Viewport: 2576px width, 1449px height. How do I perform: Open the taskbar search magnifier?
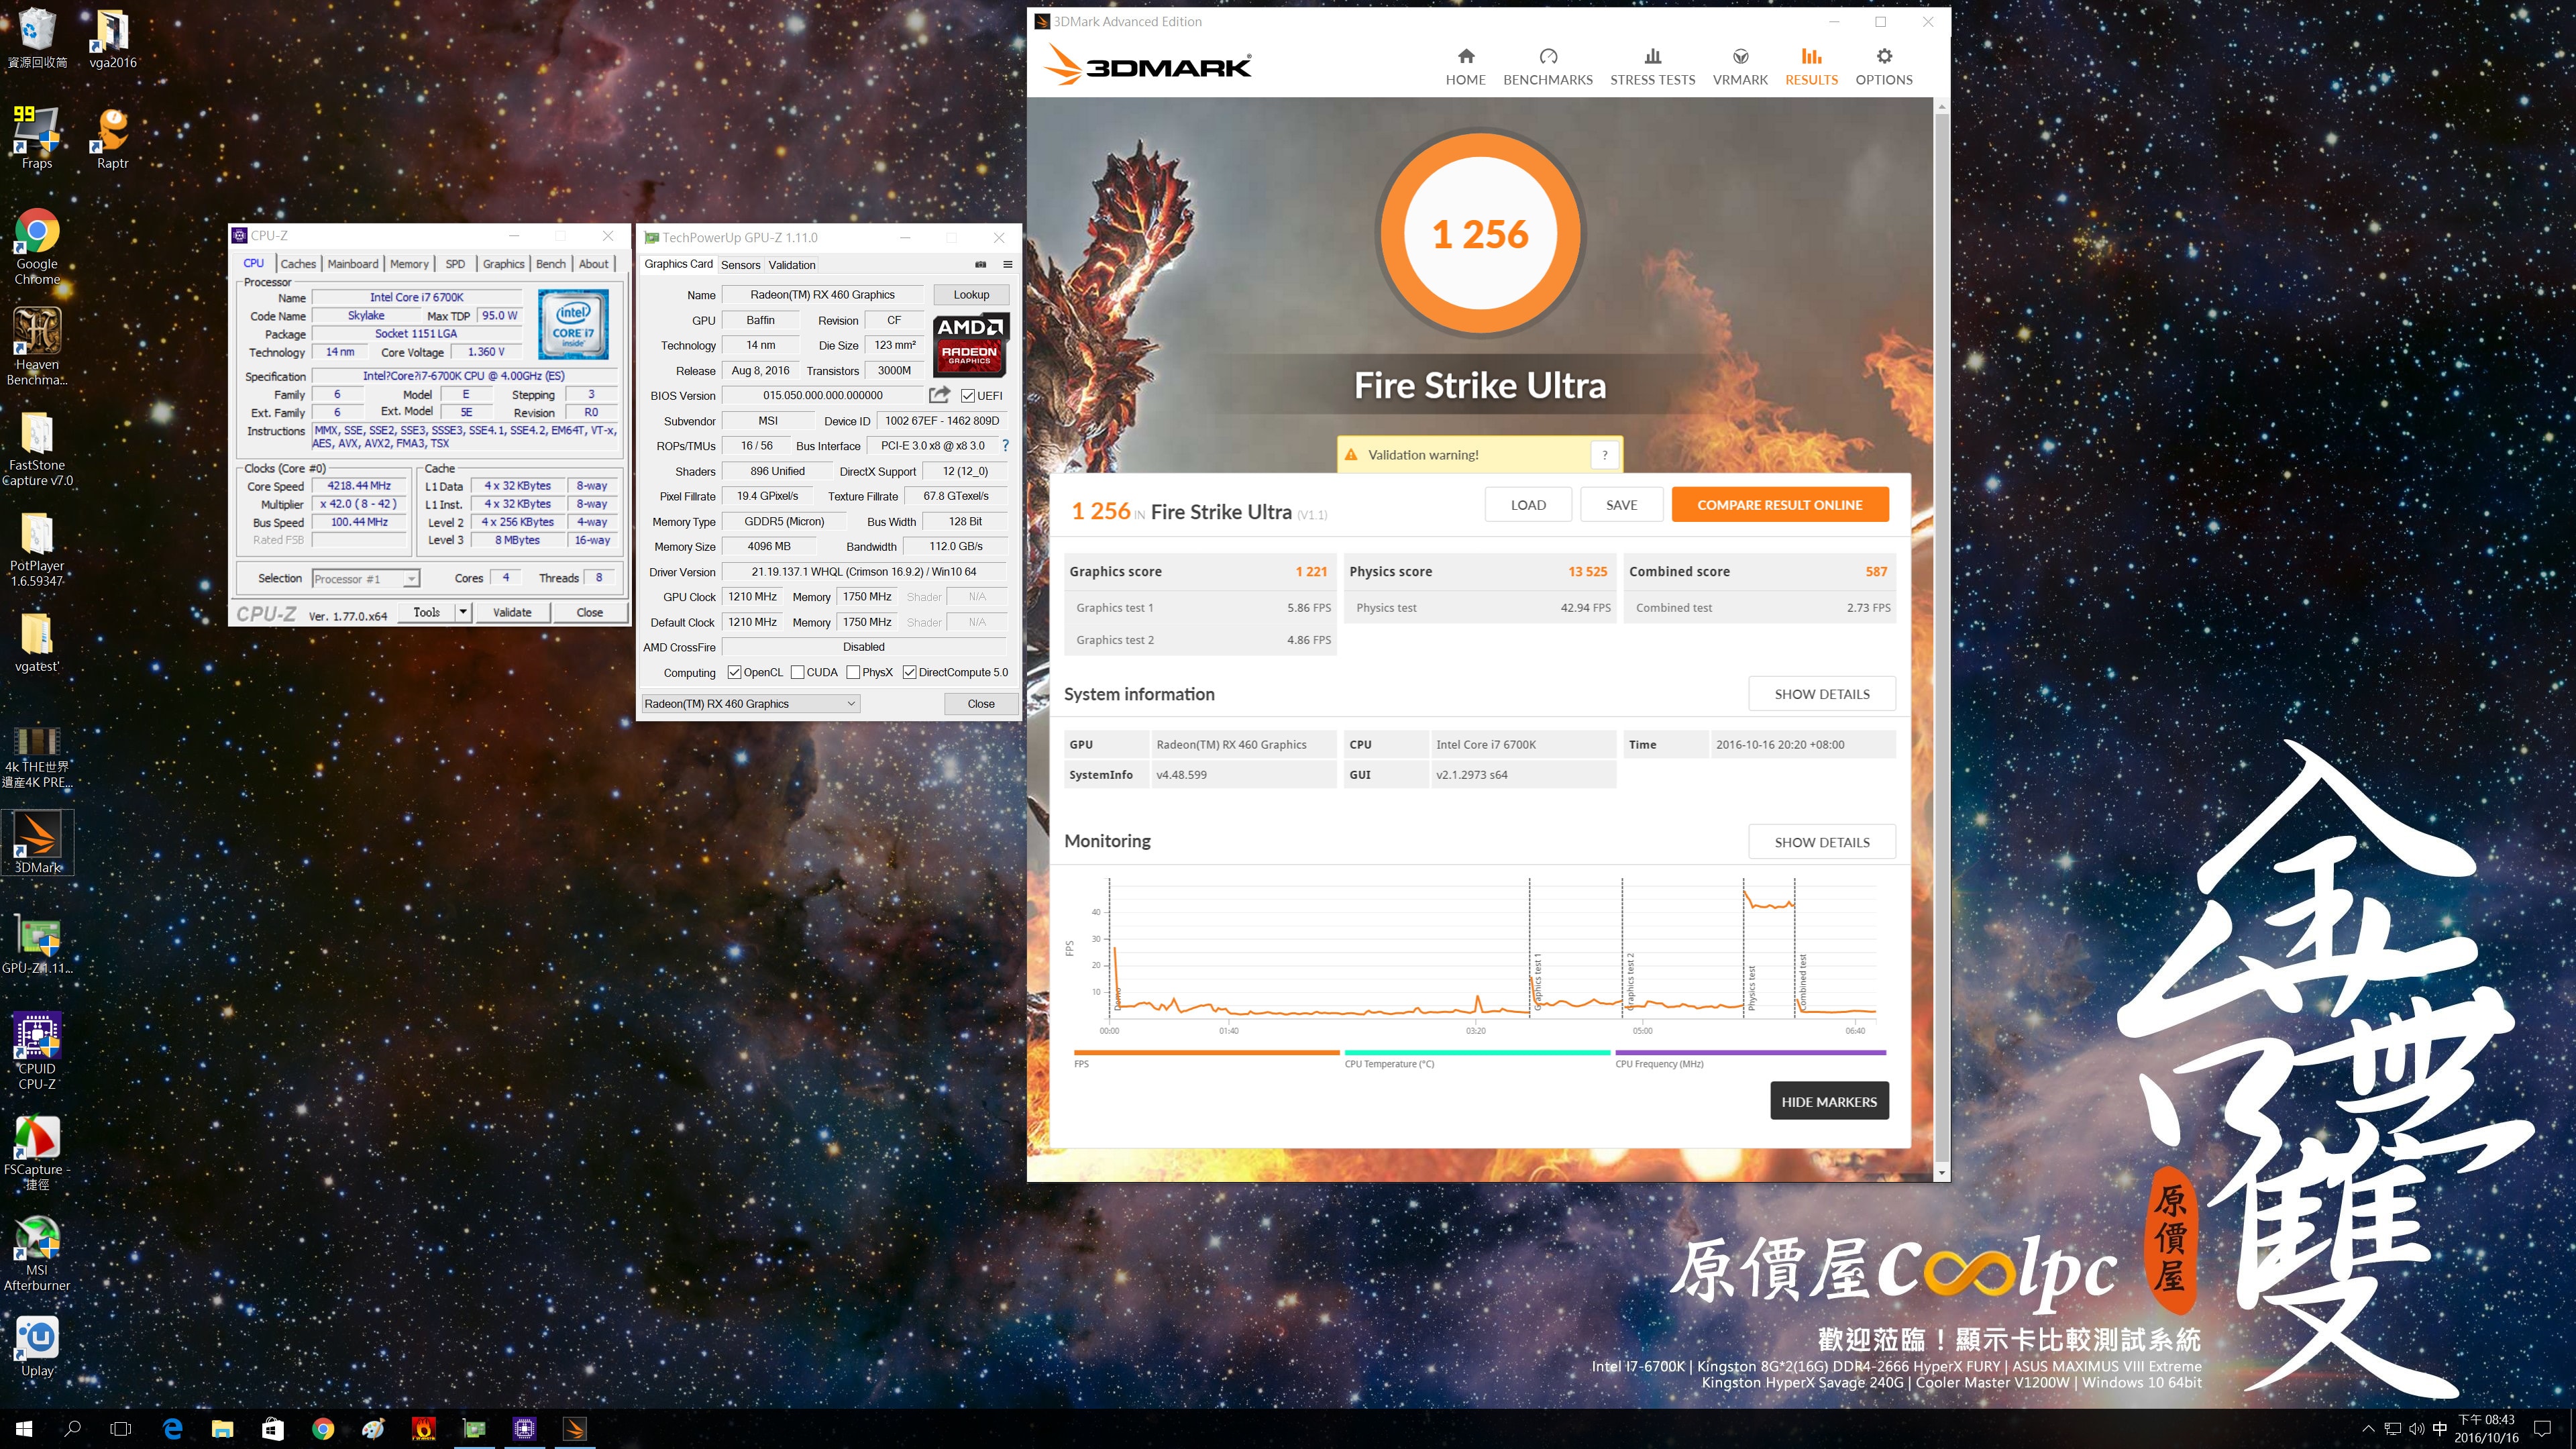72,1428
